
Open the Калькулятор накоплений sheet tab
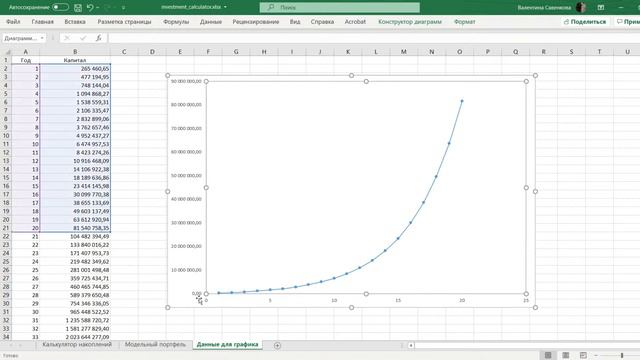77,344
